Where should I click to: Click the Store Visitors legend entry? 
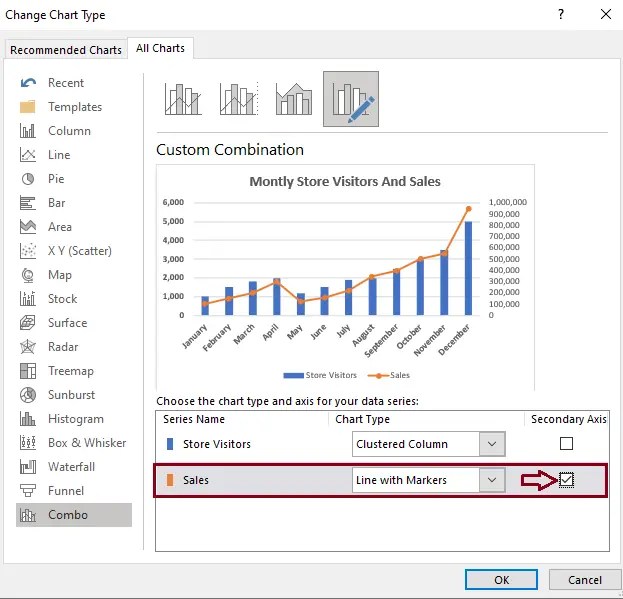click(x=320, y=375)
